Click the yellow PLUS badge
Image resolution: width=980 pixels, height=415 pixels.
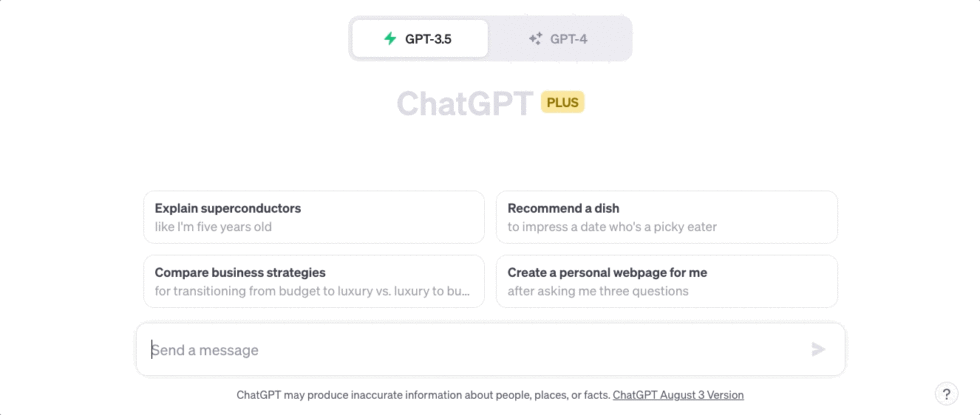[562, 102]
